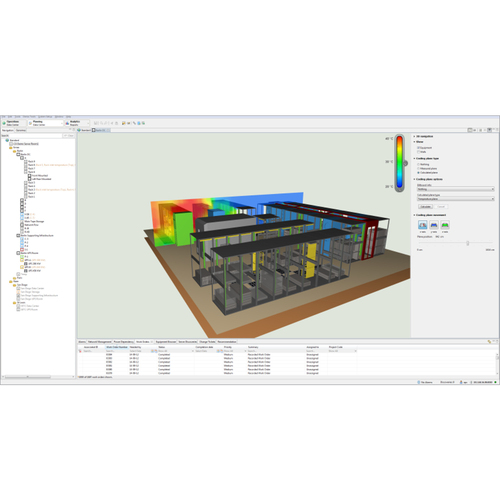The height and width of the screenshot is (500, 500).
Task: Click the user icon in the status bar
Action: [x=461, y=382]
